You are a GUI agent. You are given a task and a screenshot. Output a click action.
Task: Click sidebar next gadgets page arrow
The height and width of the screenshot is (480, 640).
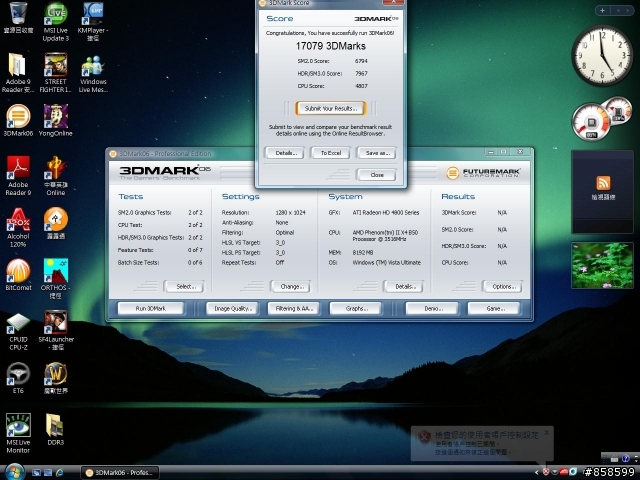(629, 11)
